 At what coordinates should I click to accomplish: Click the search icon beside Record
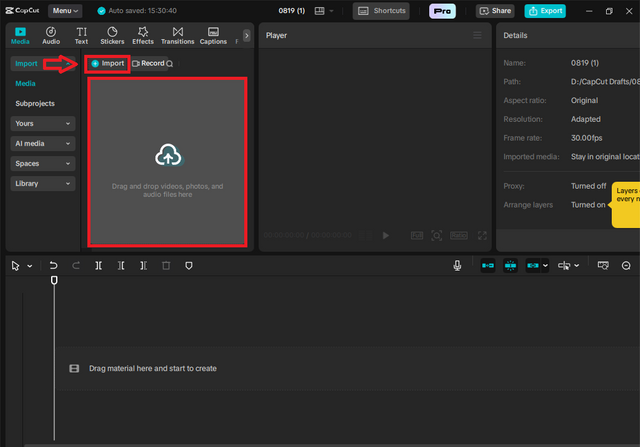tap(170, 64)
